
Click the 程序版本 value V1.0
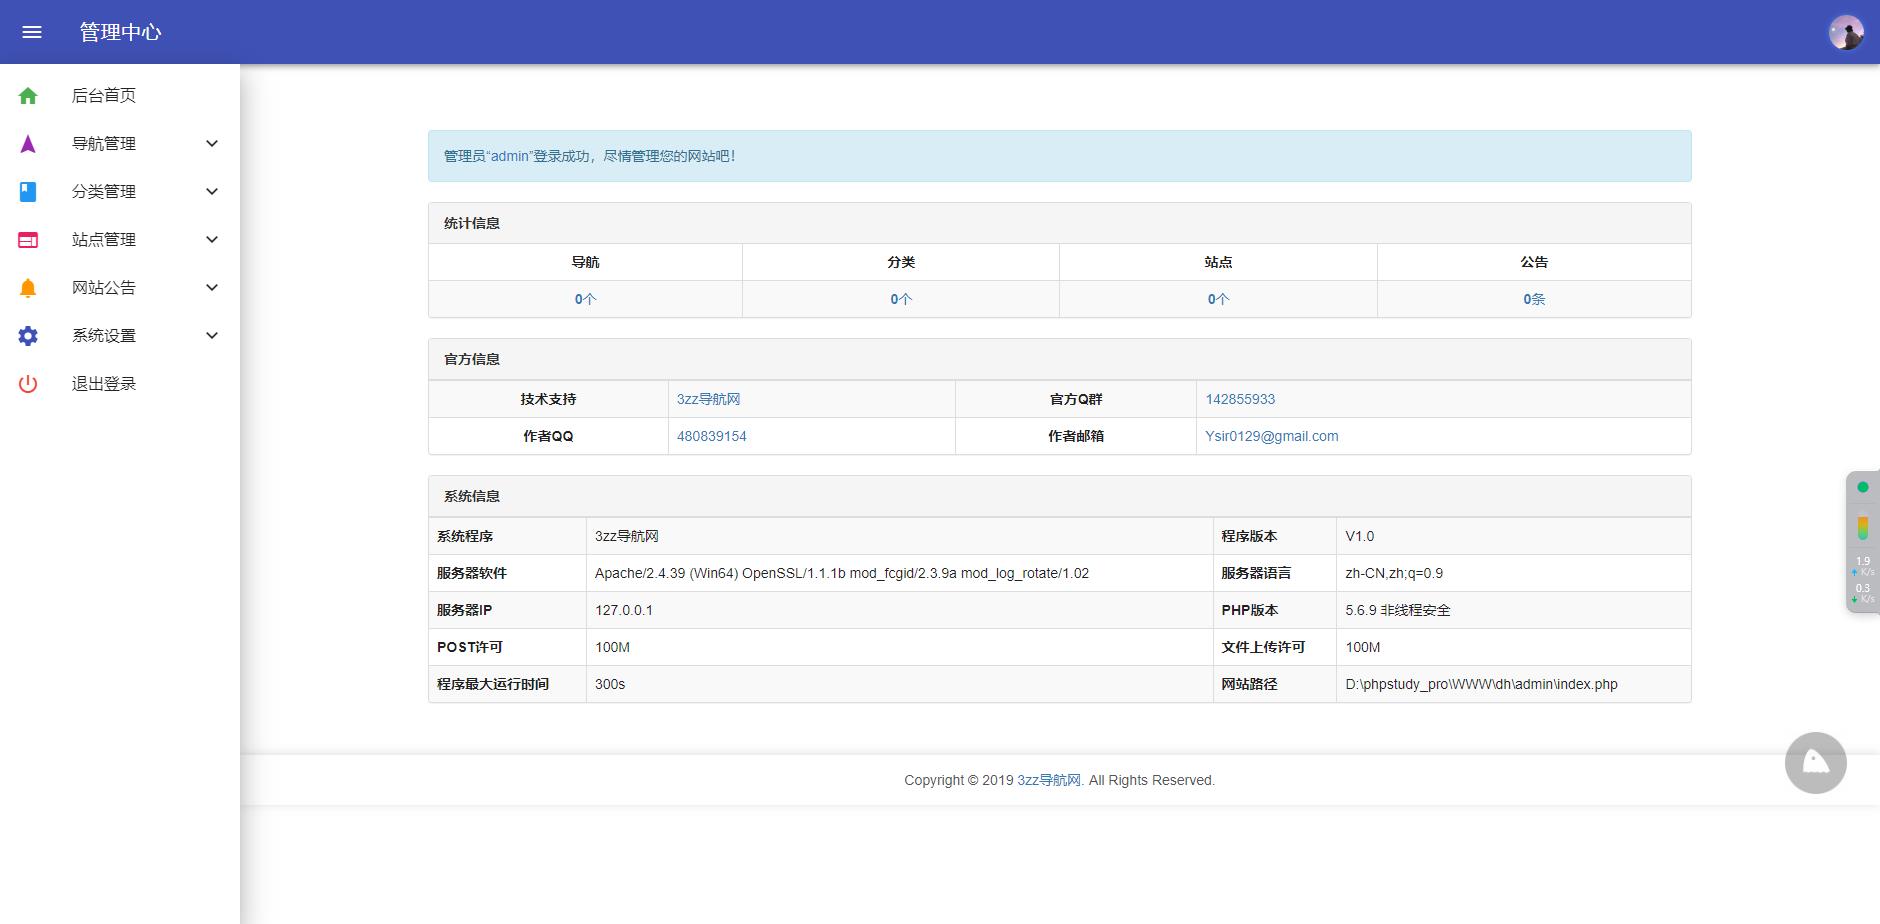1359,536
